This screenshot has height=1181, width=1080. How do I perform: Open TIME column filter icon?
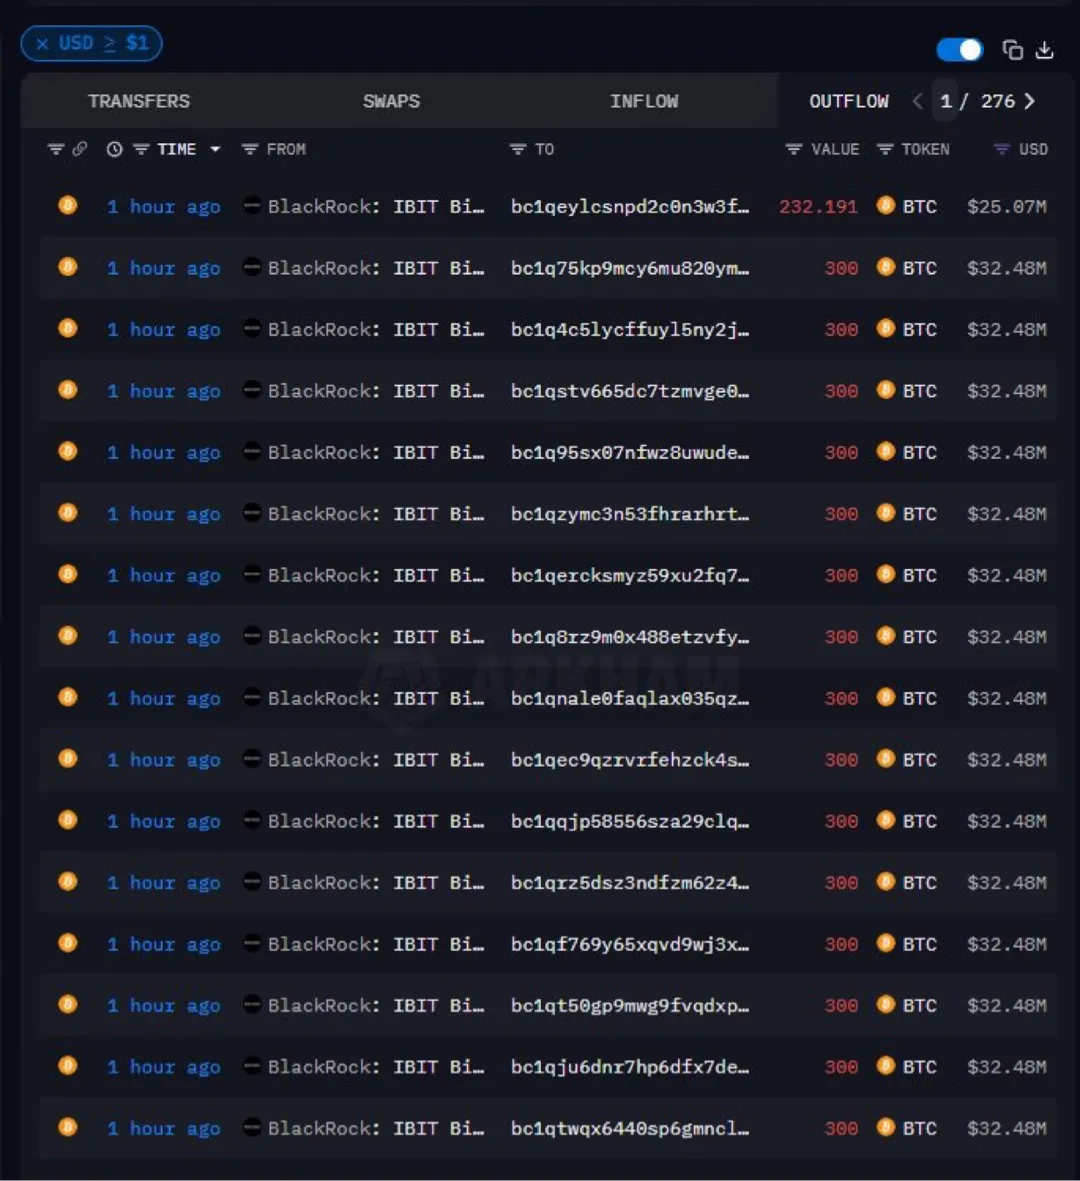tap(141, 149)
